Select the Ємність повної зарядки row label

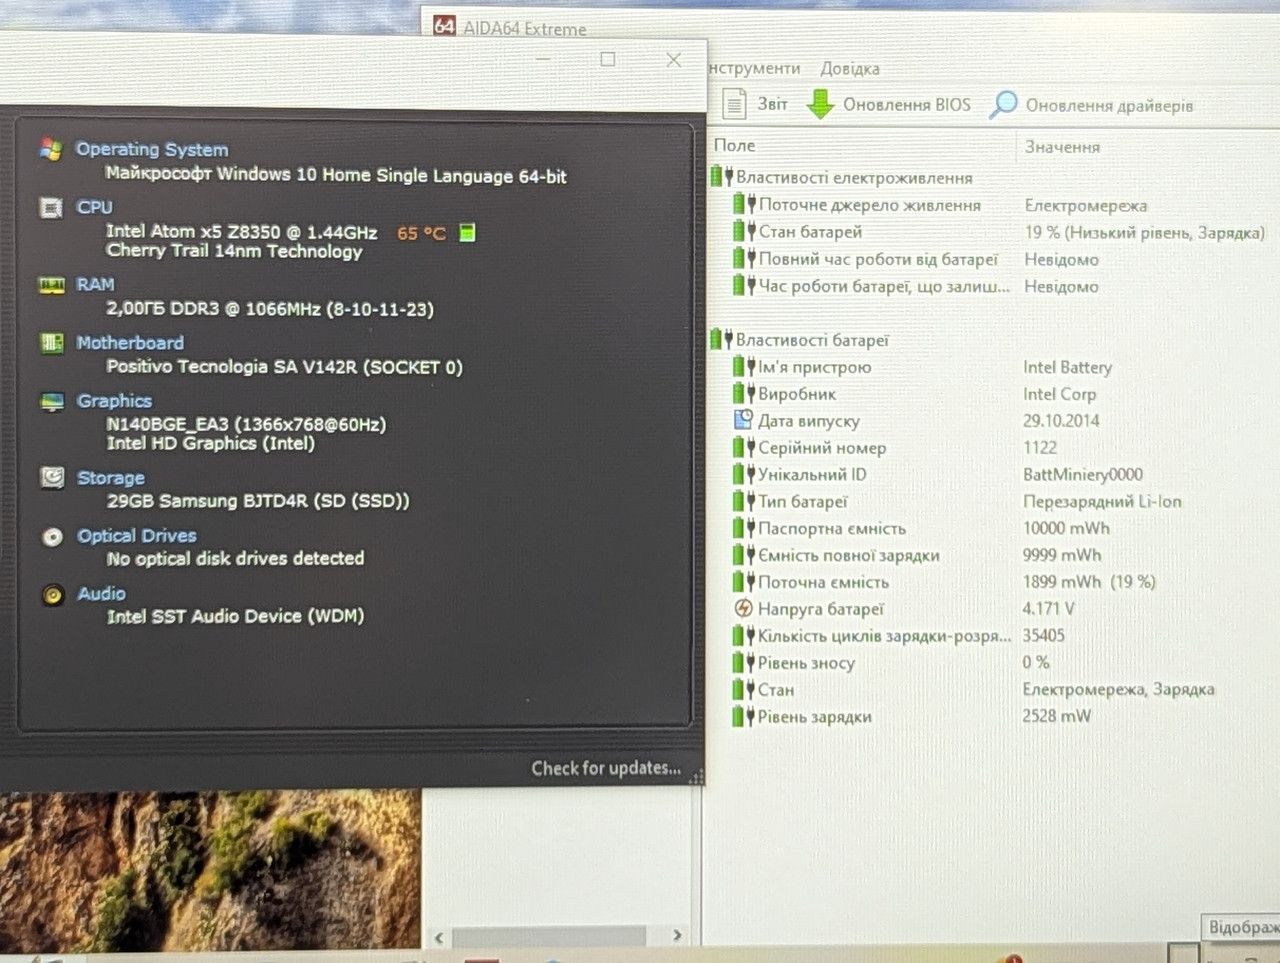point(849,555)
